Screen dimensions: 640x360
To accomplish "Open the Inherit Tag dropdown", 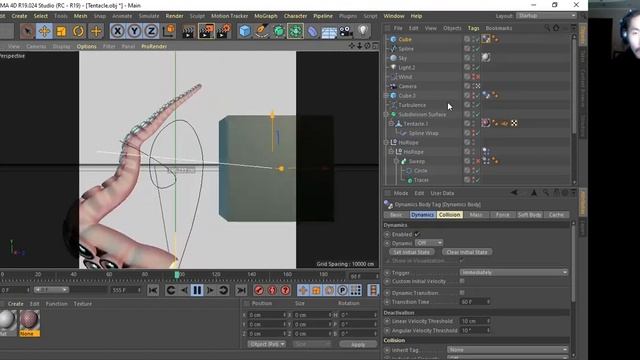I will click(x=508, y=350).
